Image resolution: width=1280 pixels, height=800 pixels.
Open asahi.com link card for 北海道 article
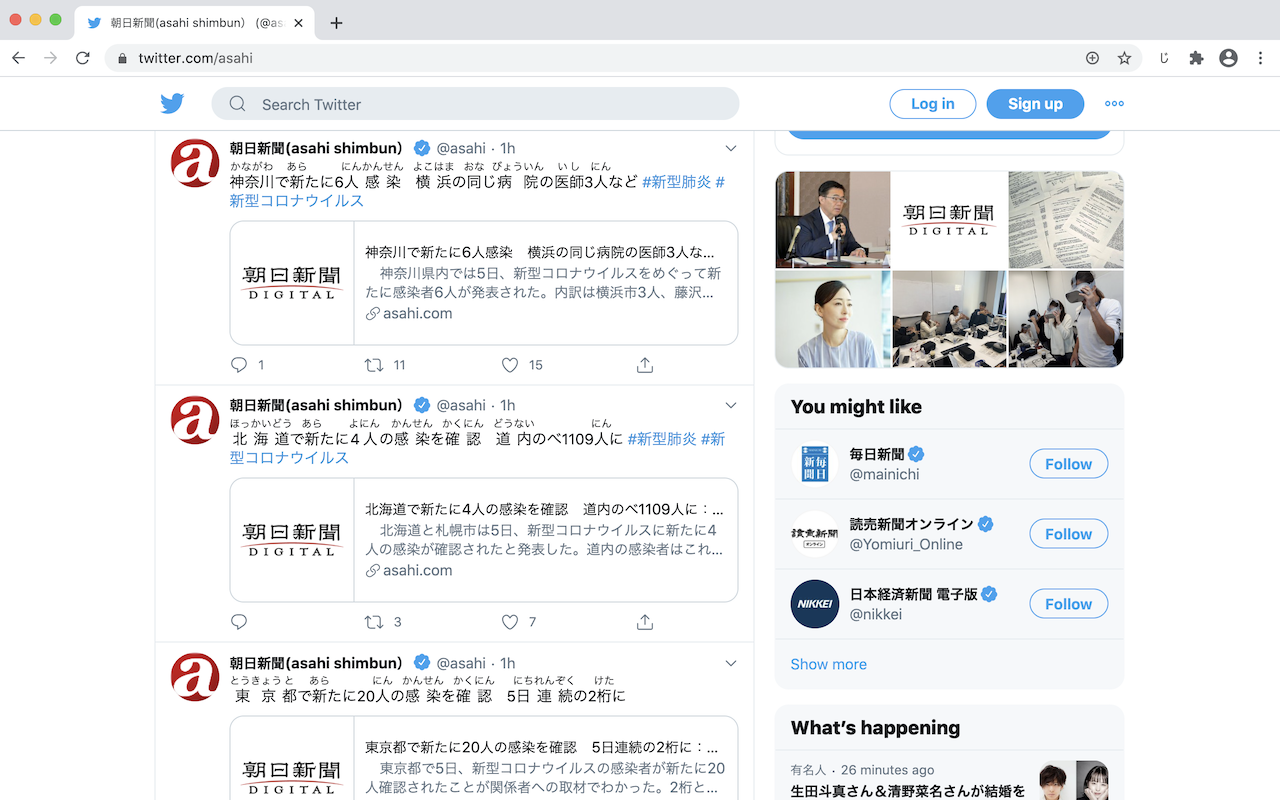(x=484, y=540)
